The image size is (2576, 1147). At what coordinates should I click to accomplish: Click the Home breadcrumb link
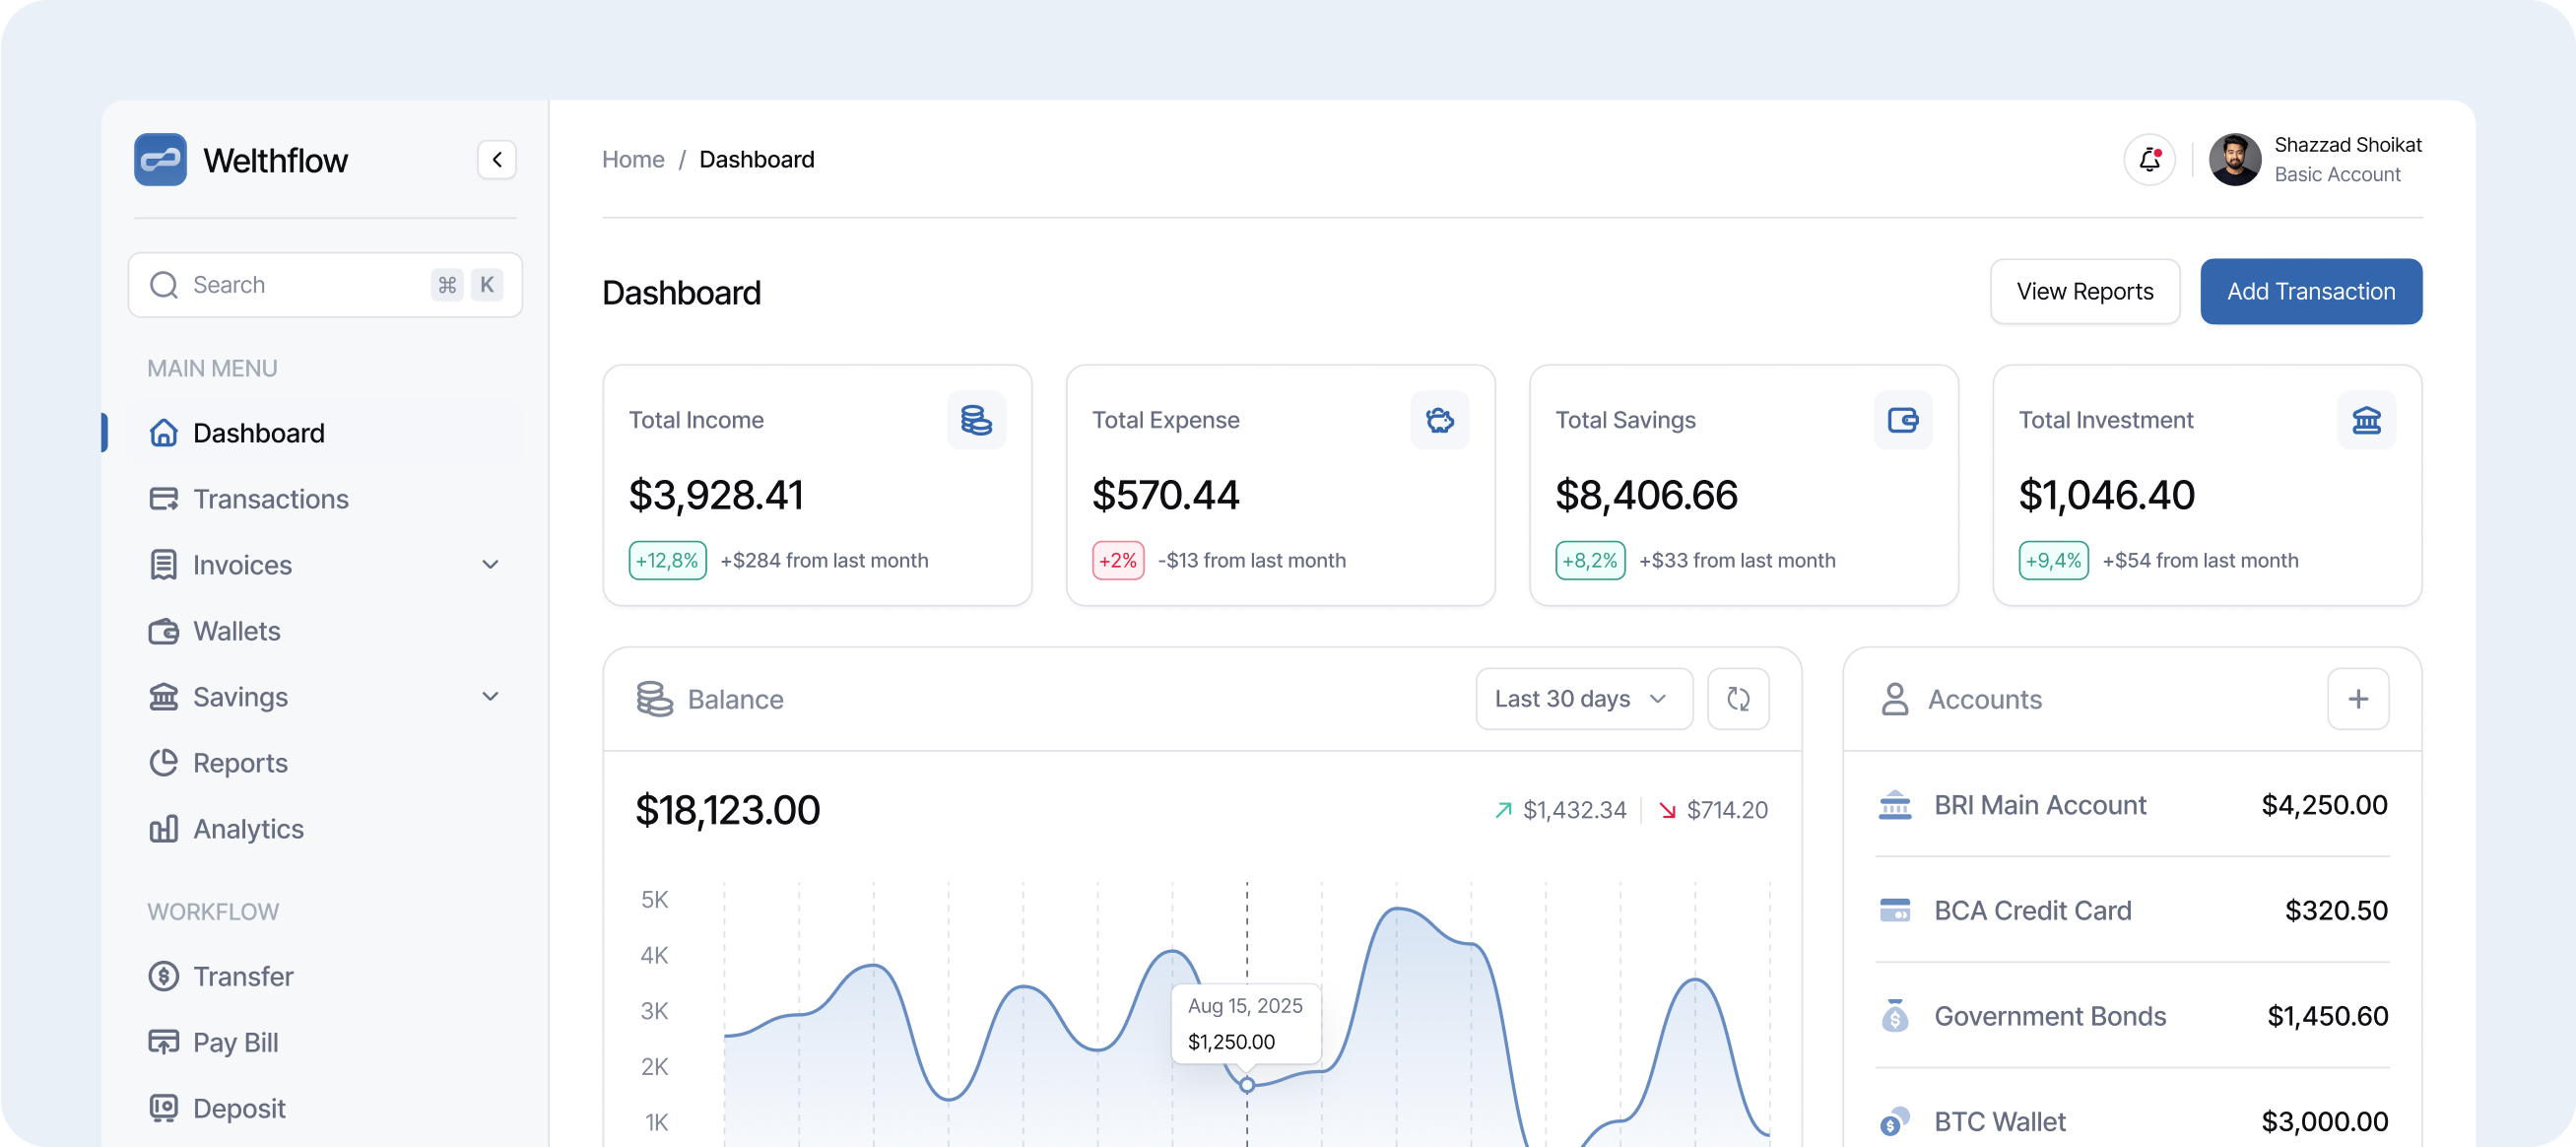point(633,160)
